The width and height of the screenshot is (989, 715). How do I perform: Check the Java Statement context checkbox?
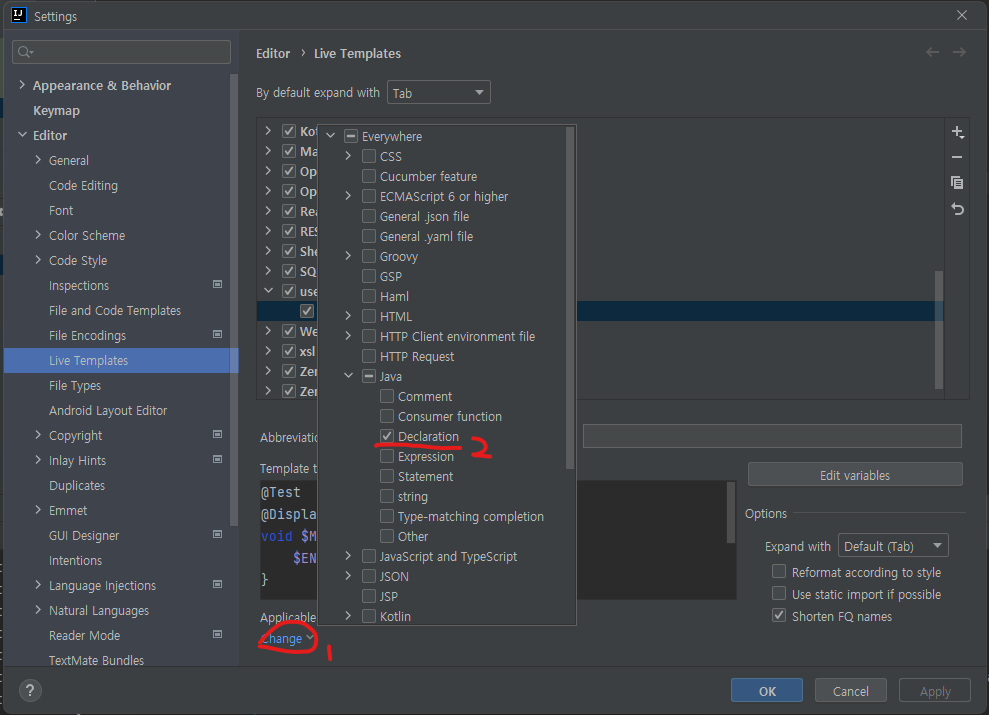coord(387,477)
